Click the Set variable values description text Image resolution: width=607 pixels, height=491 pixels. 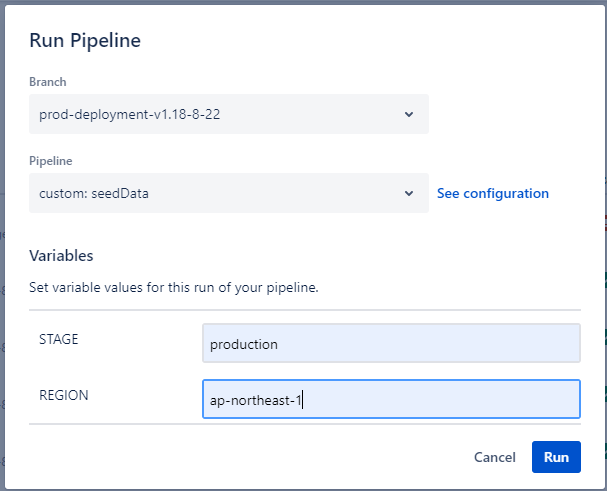point(174,288)
